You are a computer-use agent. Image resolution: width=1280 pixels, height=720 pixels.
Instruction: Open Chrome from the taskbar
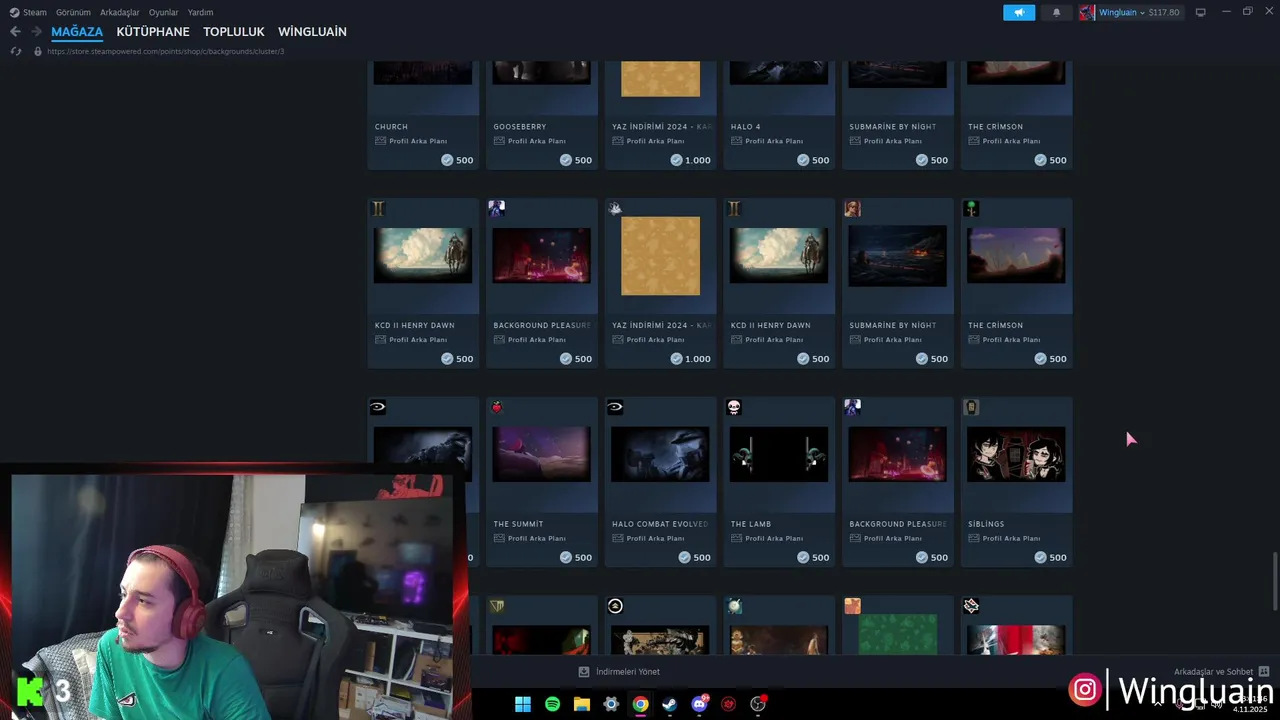pos(640,704)
